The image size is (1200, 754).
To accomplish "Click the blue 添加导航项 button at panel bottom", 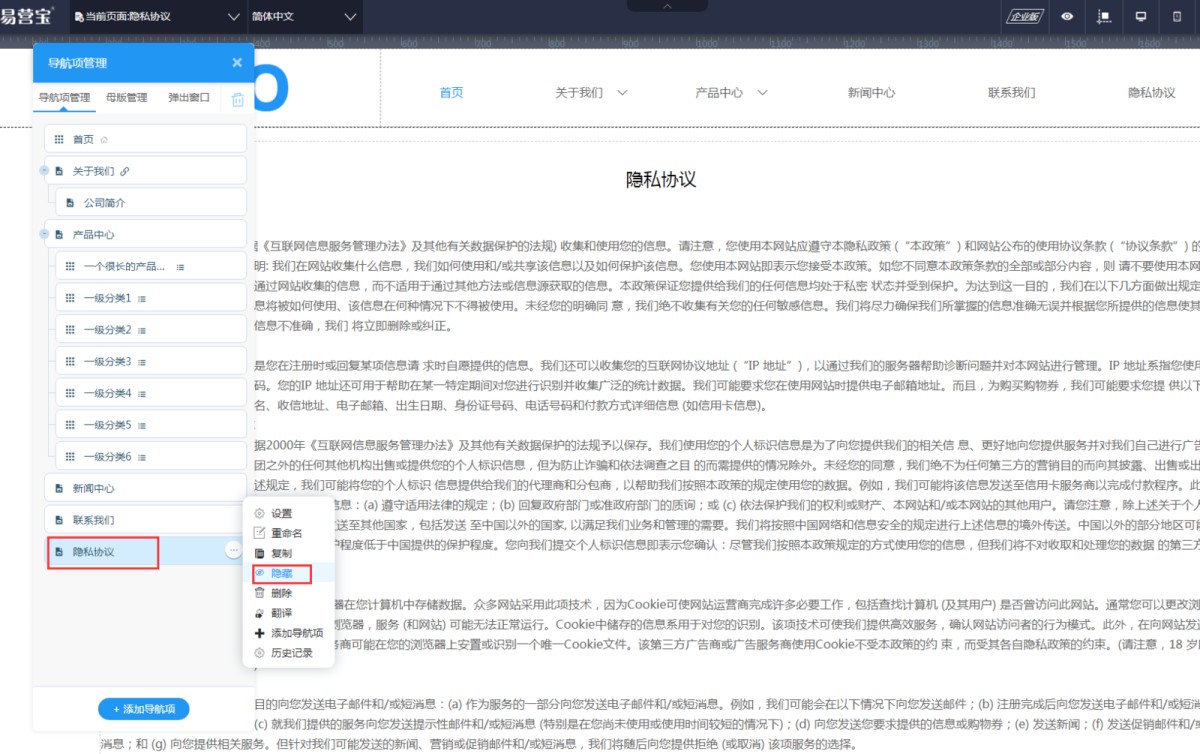I will pyautogui.click(x=144, y=709).
